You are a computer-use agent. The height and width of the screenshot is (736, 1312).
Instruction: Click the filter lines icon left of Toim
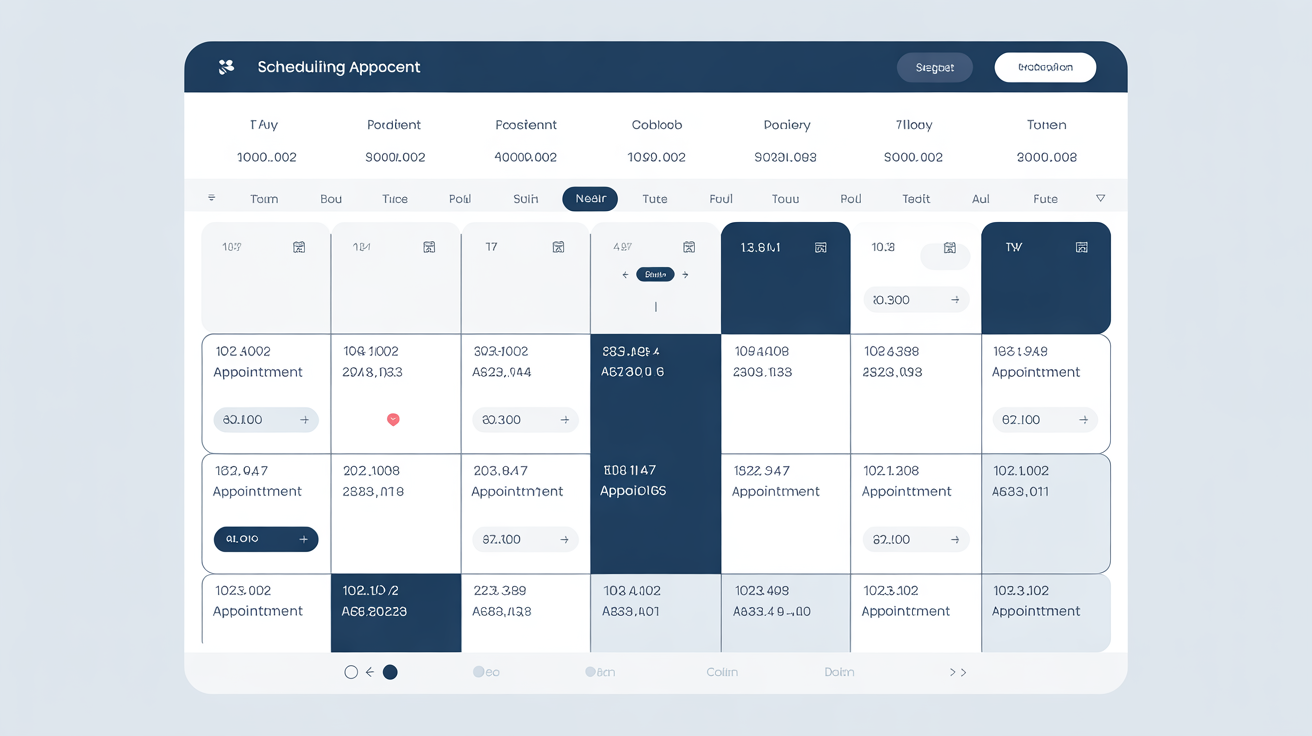coord(211,198)
